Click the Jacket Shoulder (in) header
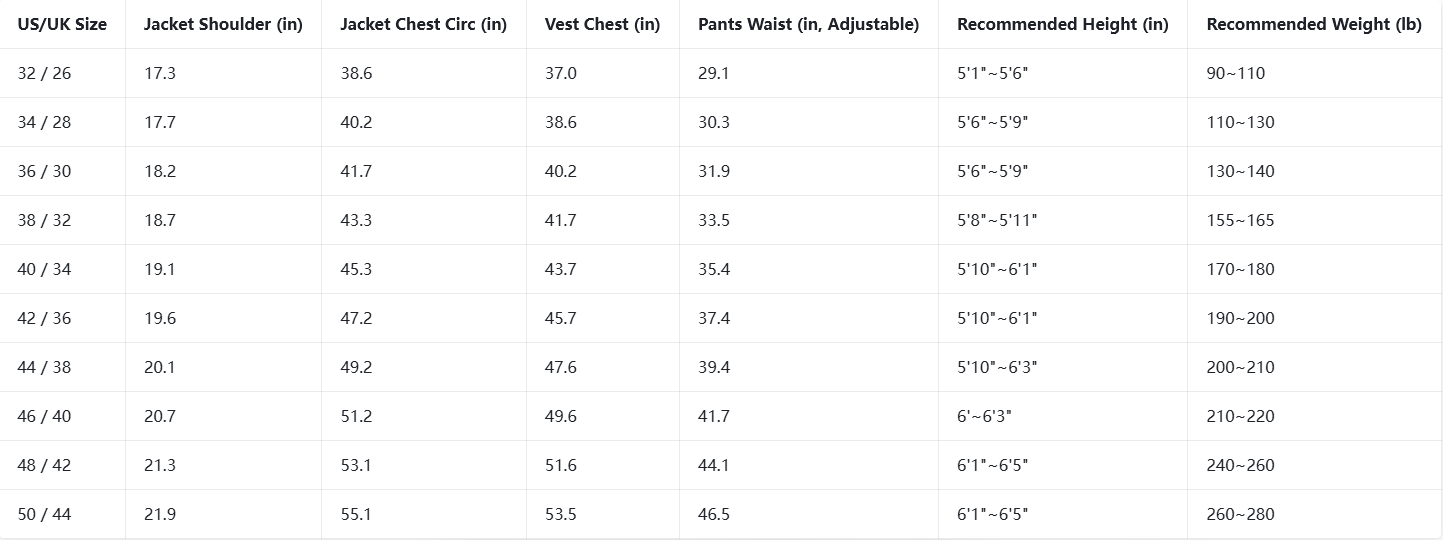The width and height of the screenshot is (1443, 540). coord(223,24)
